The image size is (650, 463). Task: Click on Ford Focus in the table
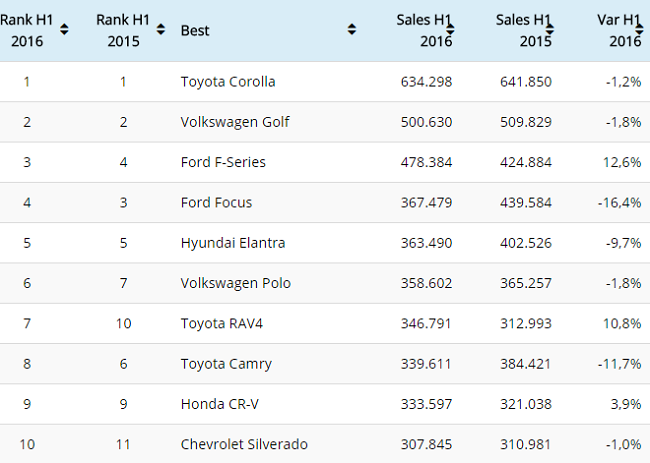click(216, 202)
